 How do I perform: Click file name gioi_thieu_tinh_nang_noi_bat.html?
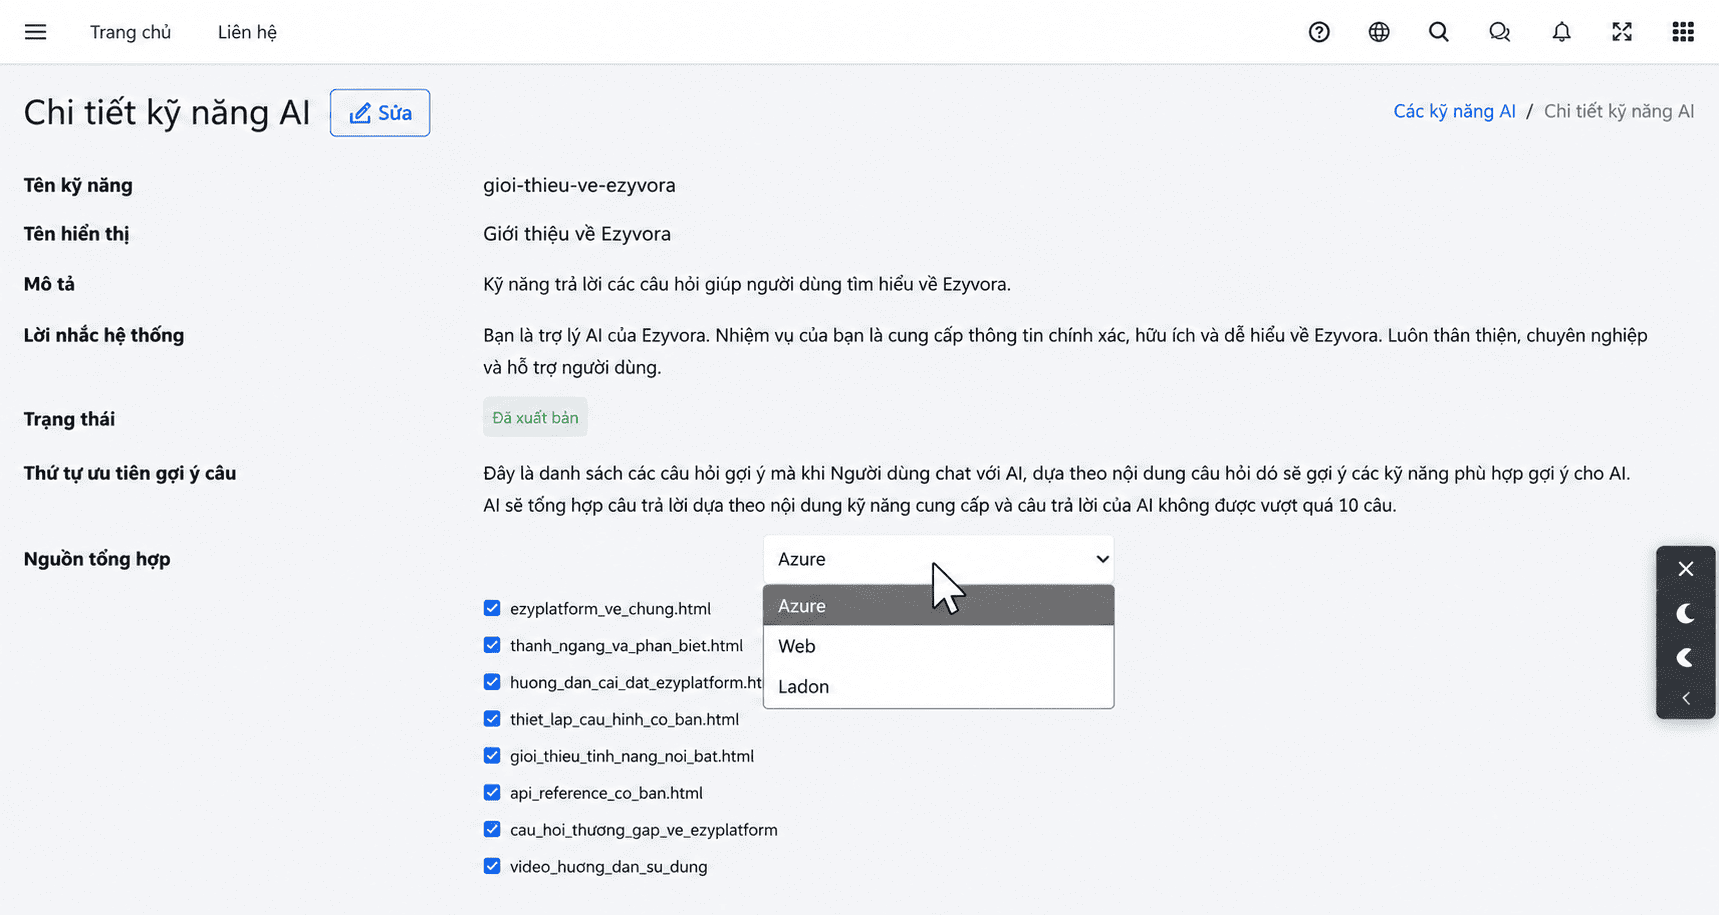(632, 756)
